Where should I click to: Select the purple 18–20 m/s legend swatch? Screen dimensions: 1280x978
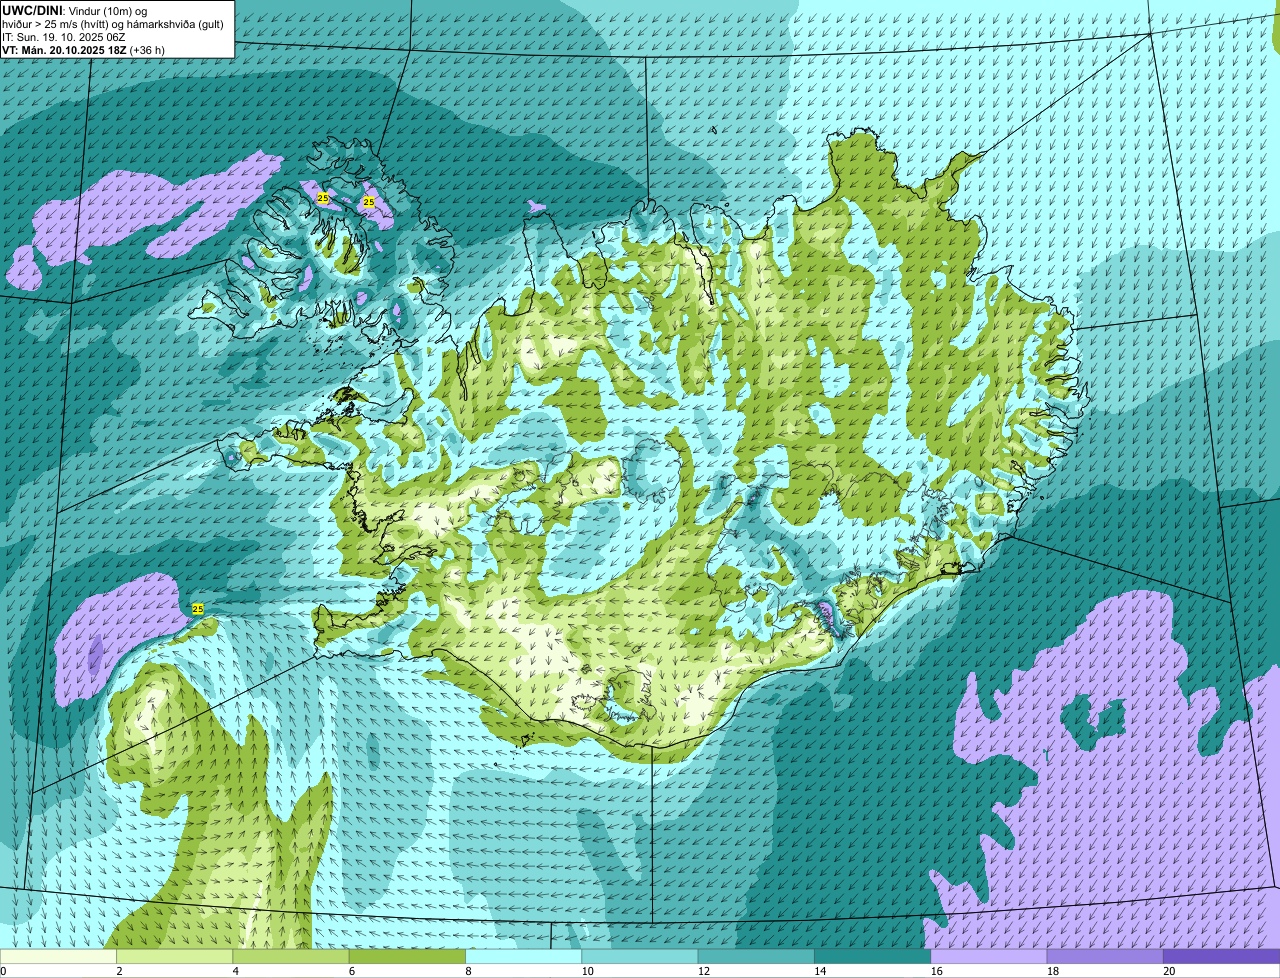1105,957
